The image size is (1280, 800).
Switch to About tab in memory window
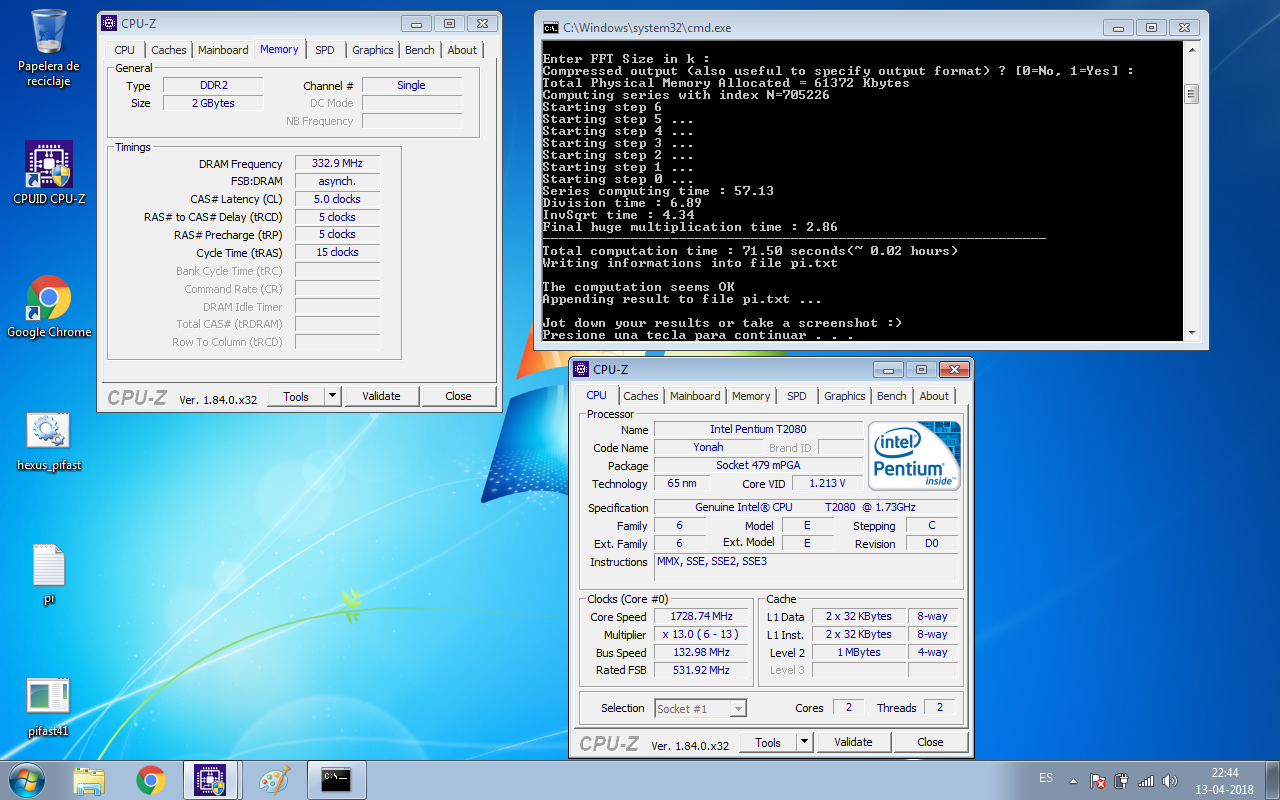coord(462,50)
